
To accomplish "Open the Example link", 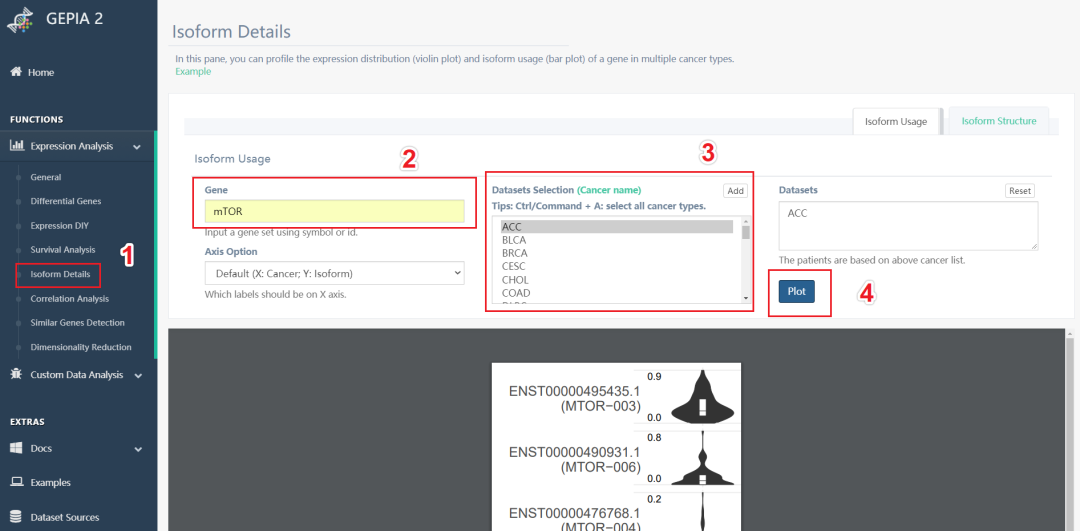I will tap(193, 71).
